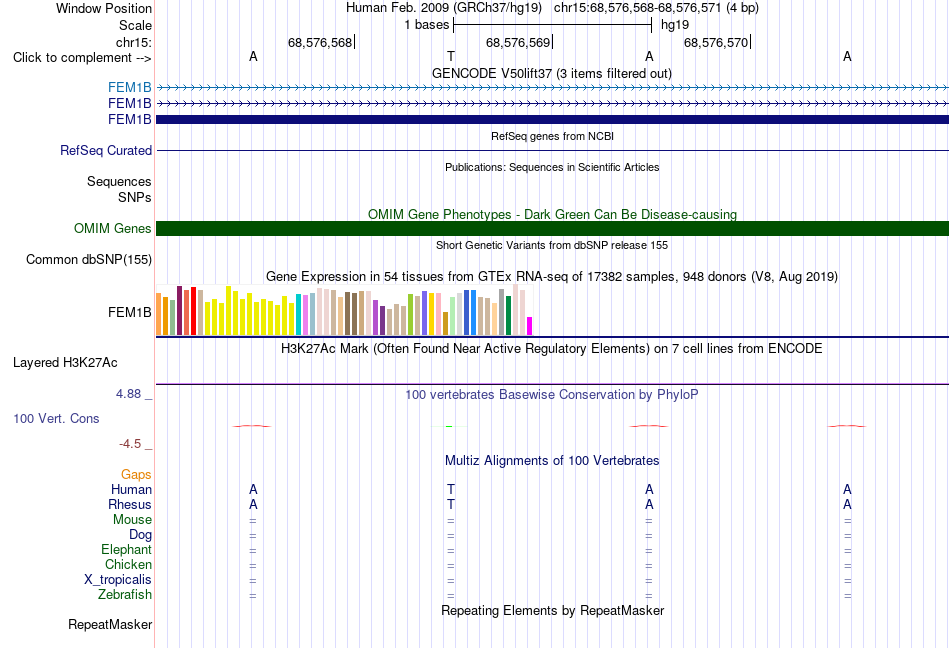The width and height of the screenshot is (950, 648).
Task: Click the SNPs publications label
Action: click(x=135, y=197)
